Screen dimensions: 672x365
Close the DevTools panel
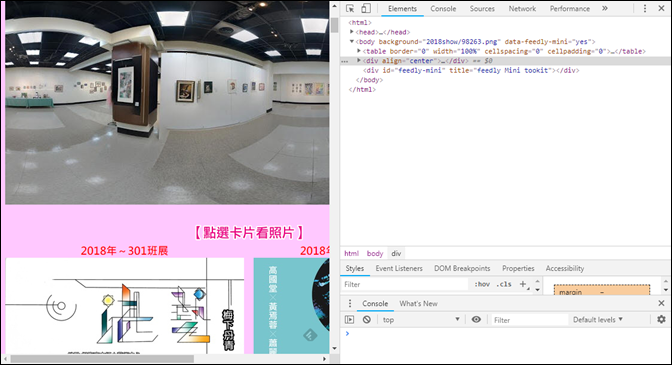coord(661,9)
